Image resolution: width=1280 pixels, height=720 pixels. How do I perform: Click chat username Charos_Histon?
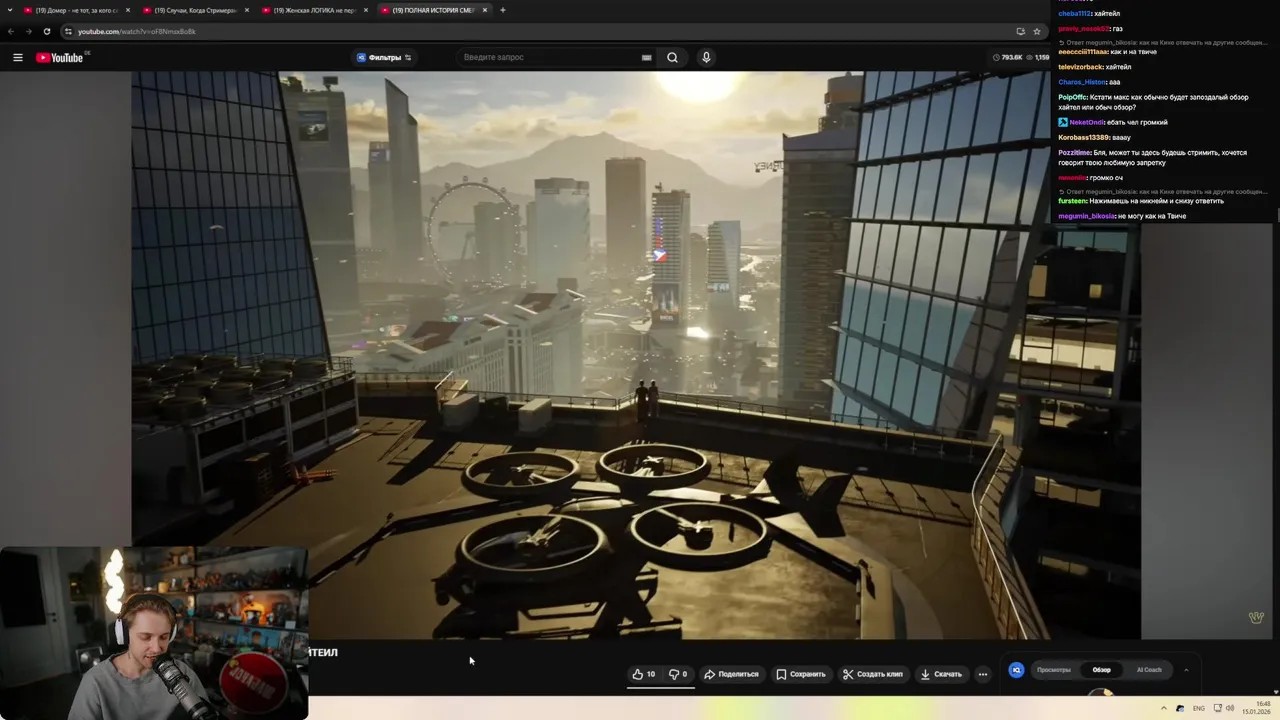click(1082, 82)
